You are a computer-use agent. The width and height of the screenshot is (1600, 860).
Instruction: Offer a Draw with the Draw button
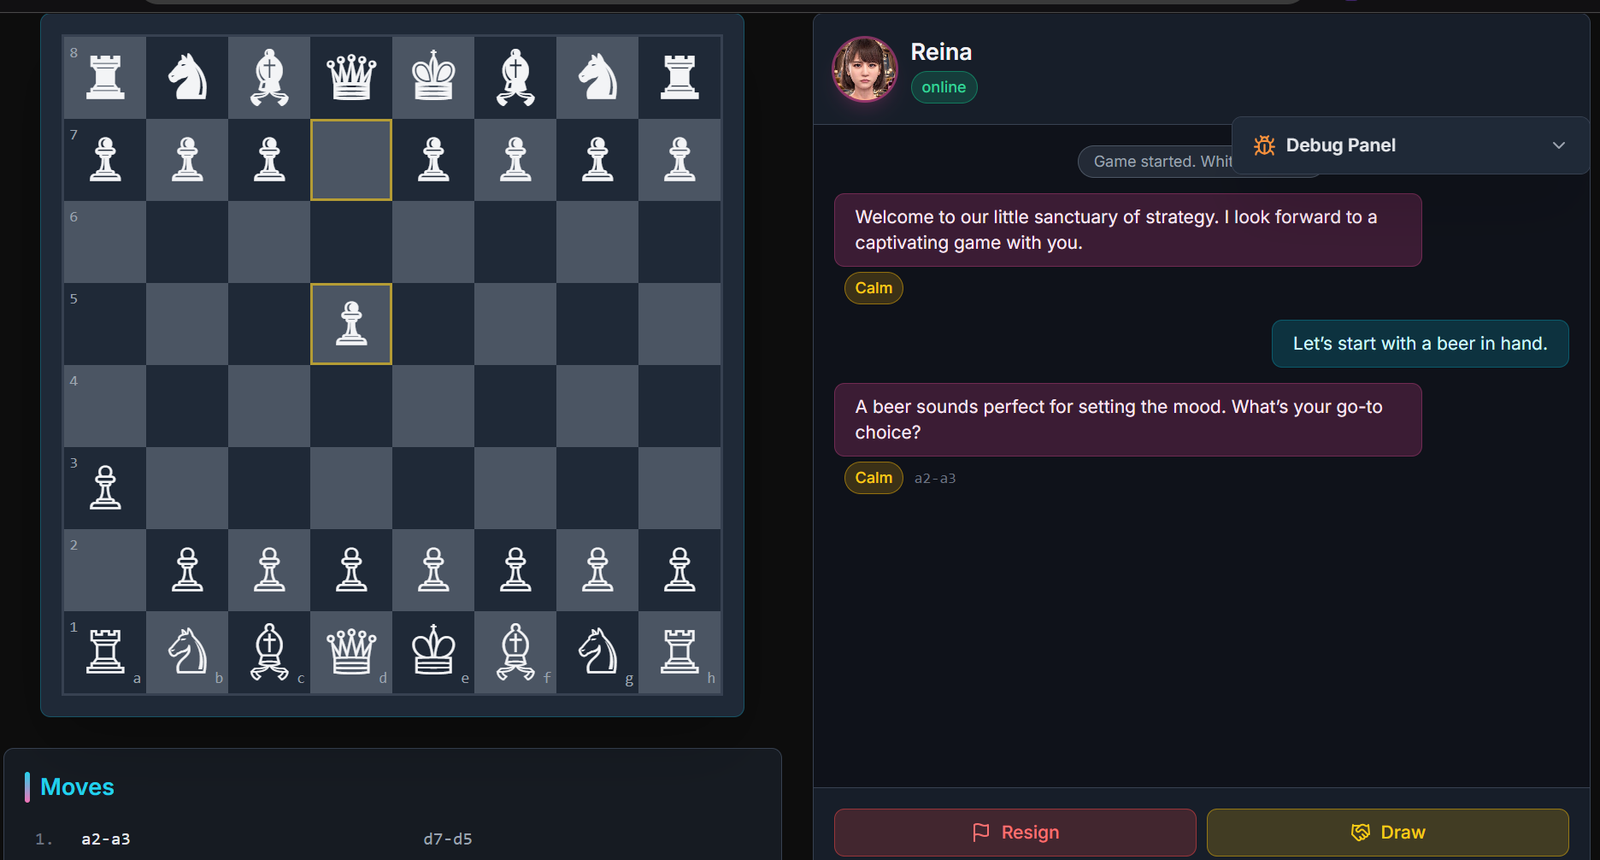1387,832
